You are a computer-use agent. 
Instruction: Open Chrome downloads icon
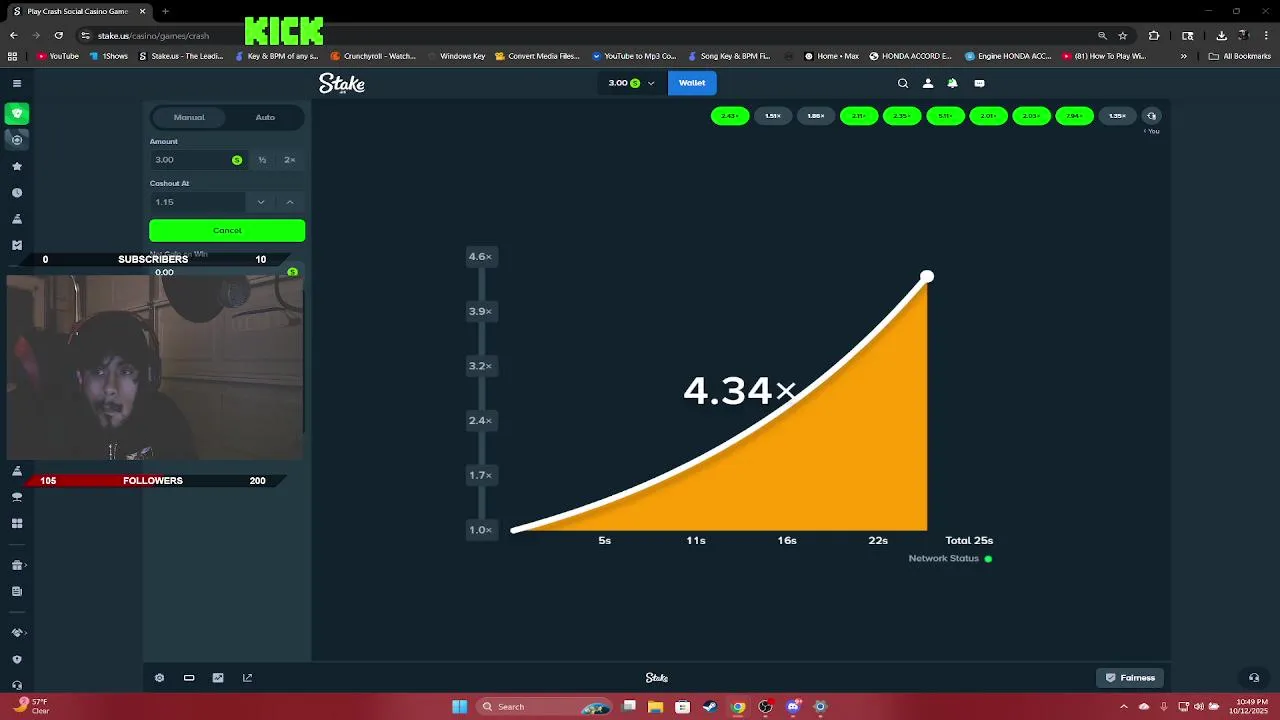click(x=1221, y=35)
